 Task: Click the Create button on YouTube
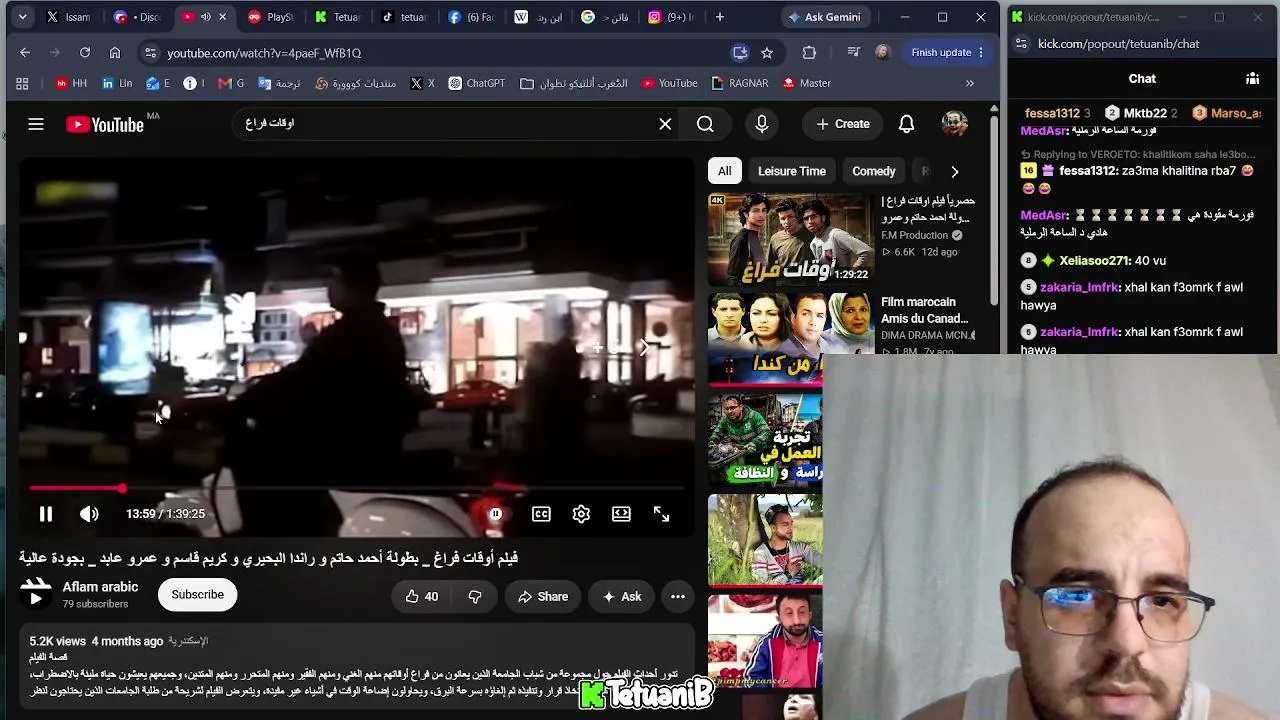843,124
